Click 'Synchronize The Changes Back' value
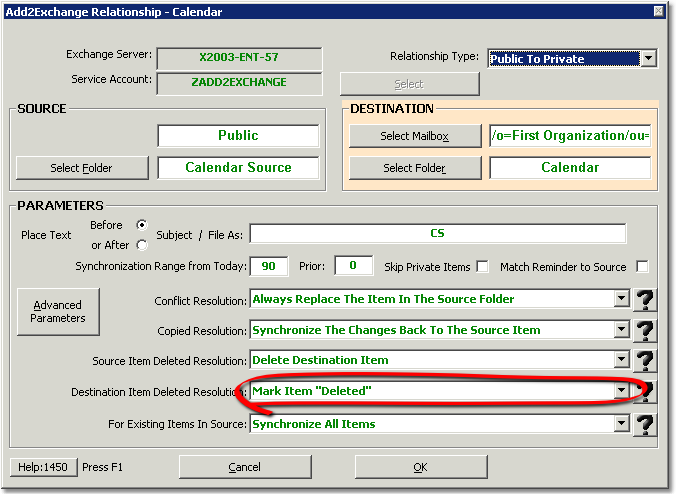This screenshot has height=496, width=676. tap(396, 330)
